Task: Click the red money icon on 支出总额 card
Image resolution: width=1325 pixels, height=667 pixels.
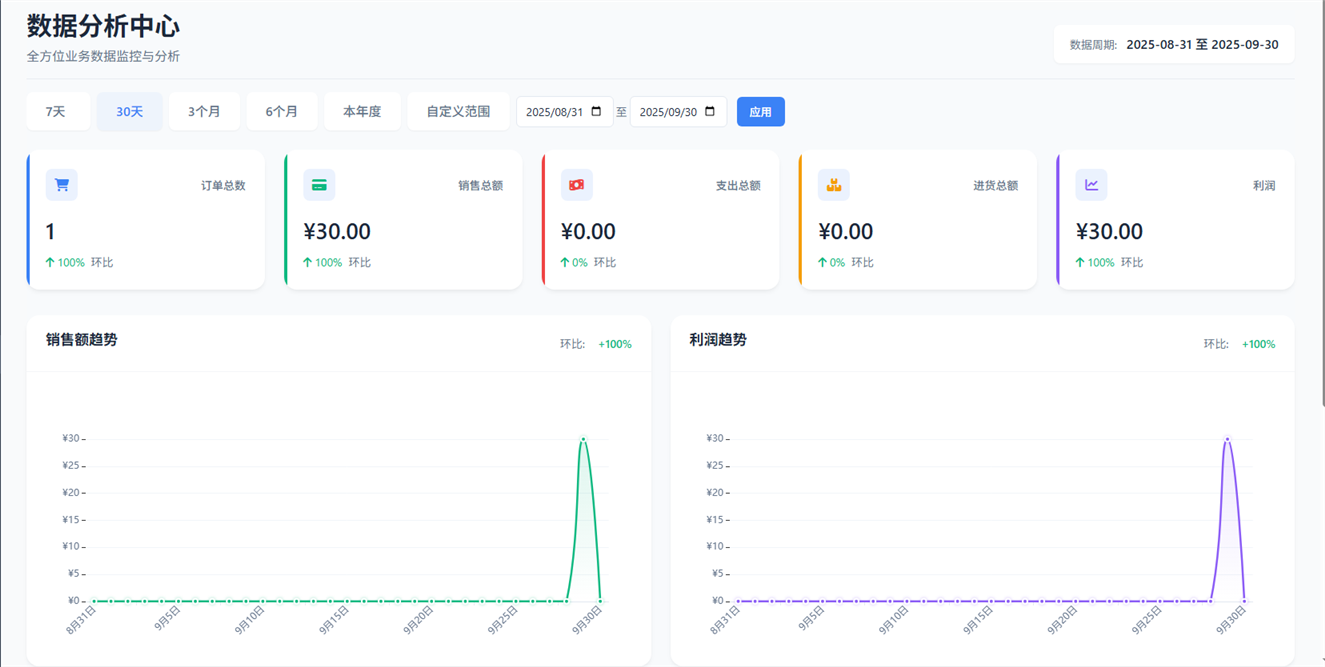Action: [x=576, y=185]
